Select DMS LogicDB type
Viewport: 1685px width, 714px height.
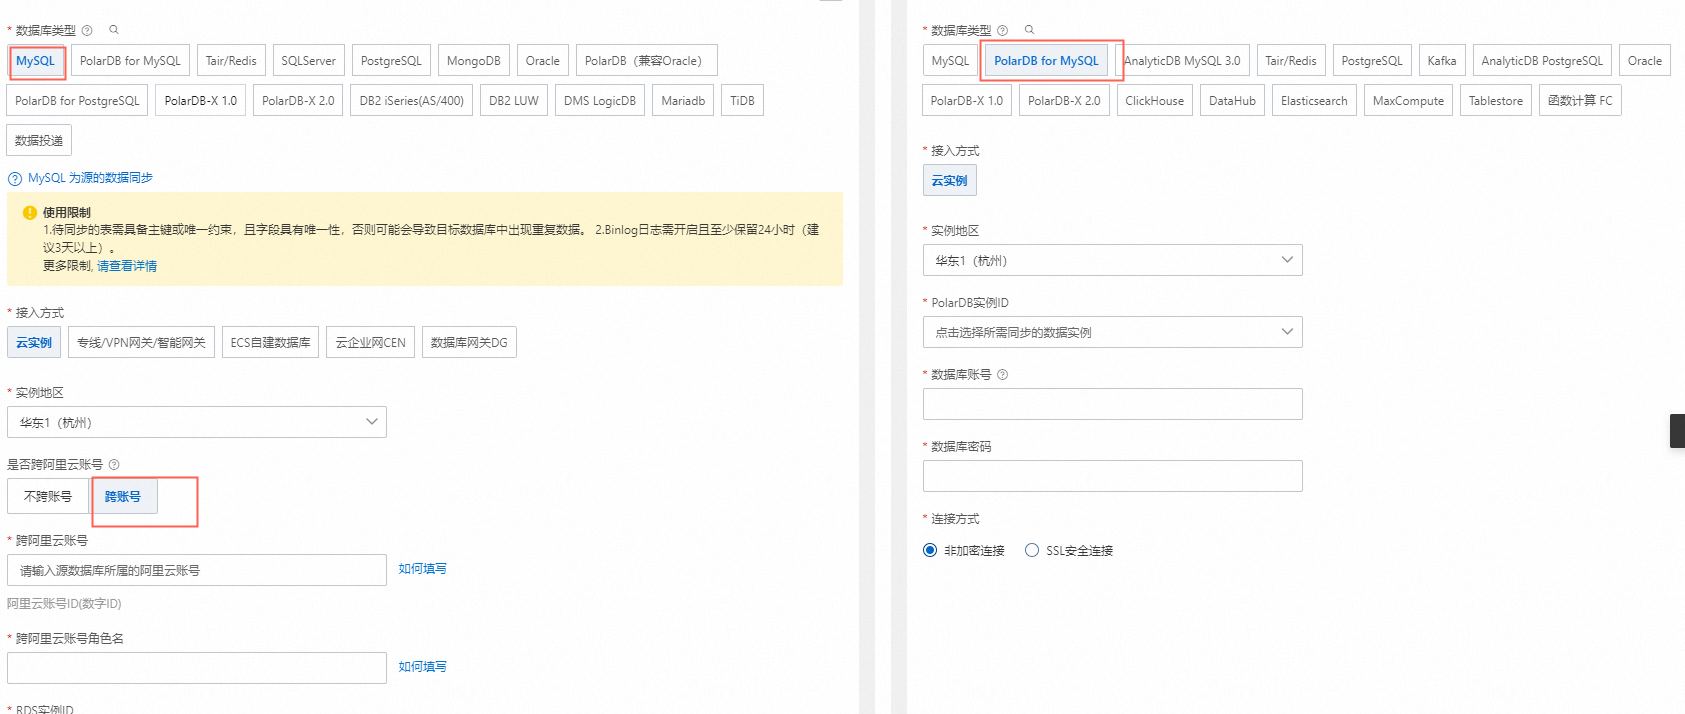pyautogui.click(x=600, y=101)
